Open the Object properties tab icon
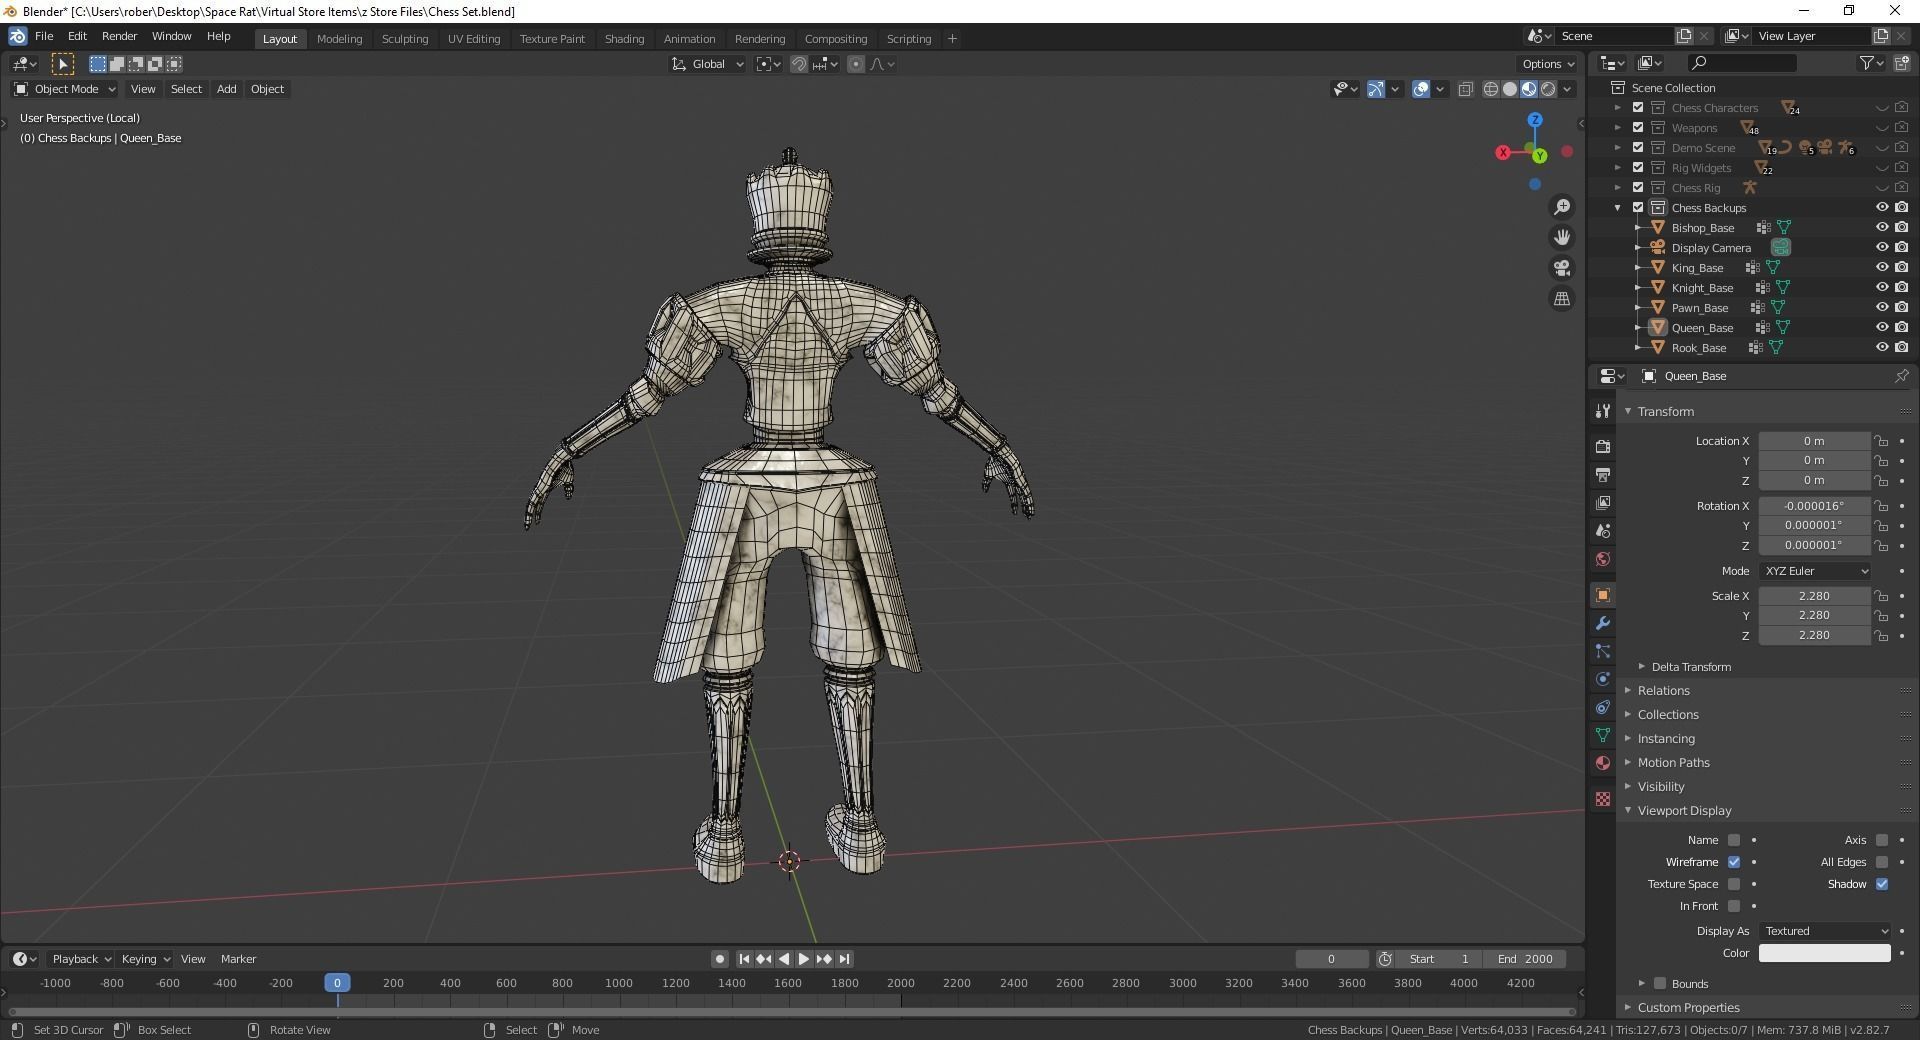The height and width of the screenshot is (1040, 1920). click(x=1603, y=595)
